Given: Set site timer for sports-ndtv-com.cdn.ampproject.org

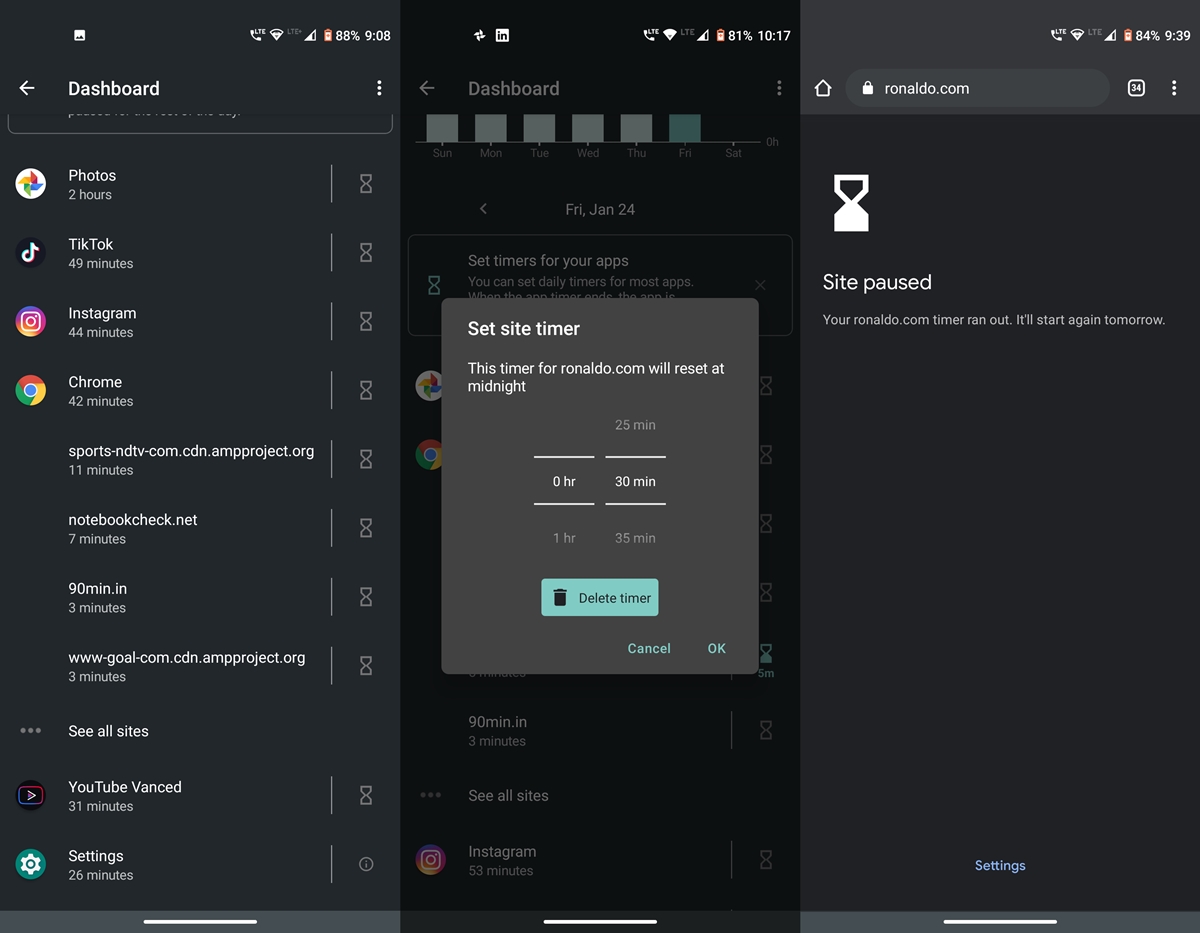Looking at the screenshot, I should (x=366, y=460).
